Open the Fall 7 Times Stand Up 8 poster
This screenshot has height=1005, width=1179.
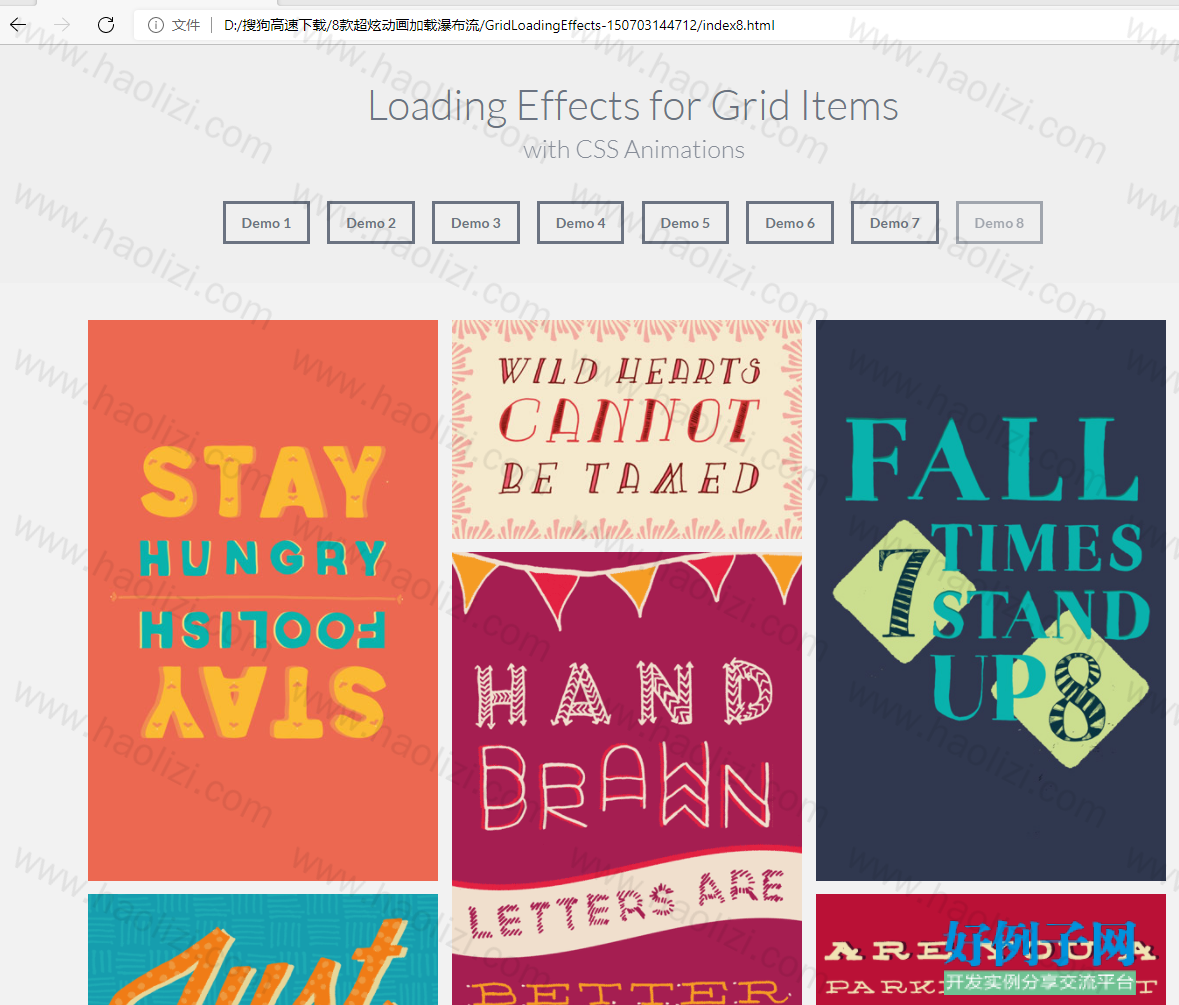point(991,600)
